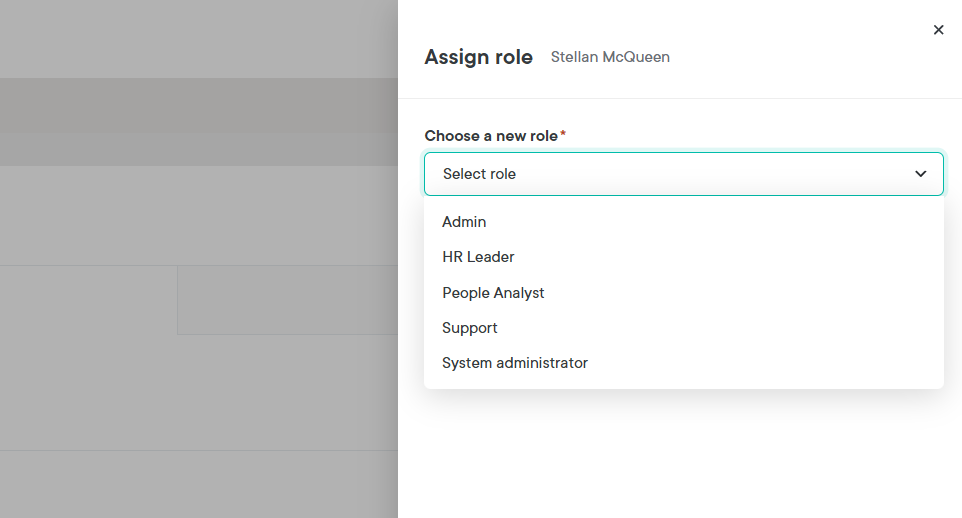962x518 pixels.
Task: Click the dimmed gray header band behind overlay
Action: [x=200, y=105]
